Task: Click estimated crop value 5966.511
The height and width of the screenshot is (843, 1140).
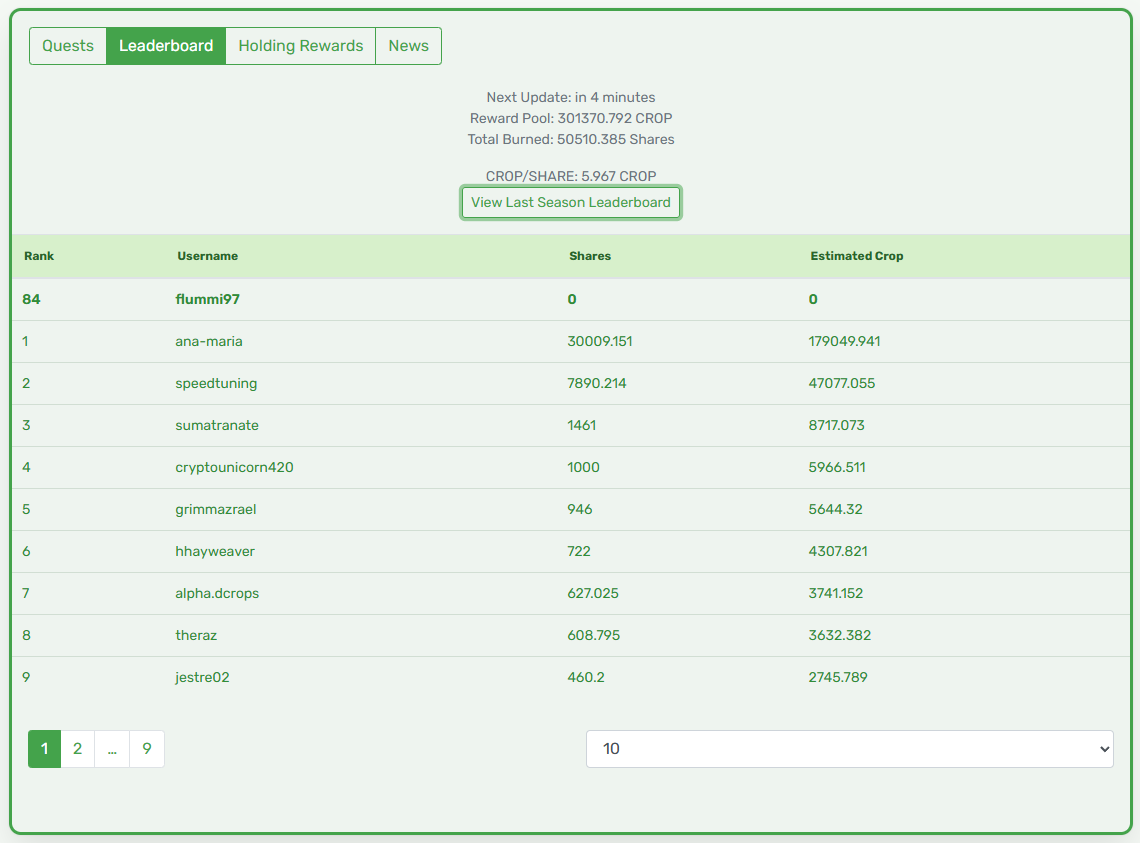Action: pos(837,467)
